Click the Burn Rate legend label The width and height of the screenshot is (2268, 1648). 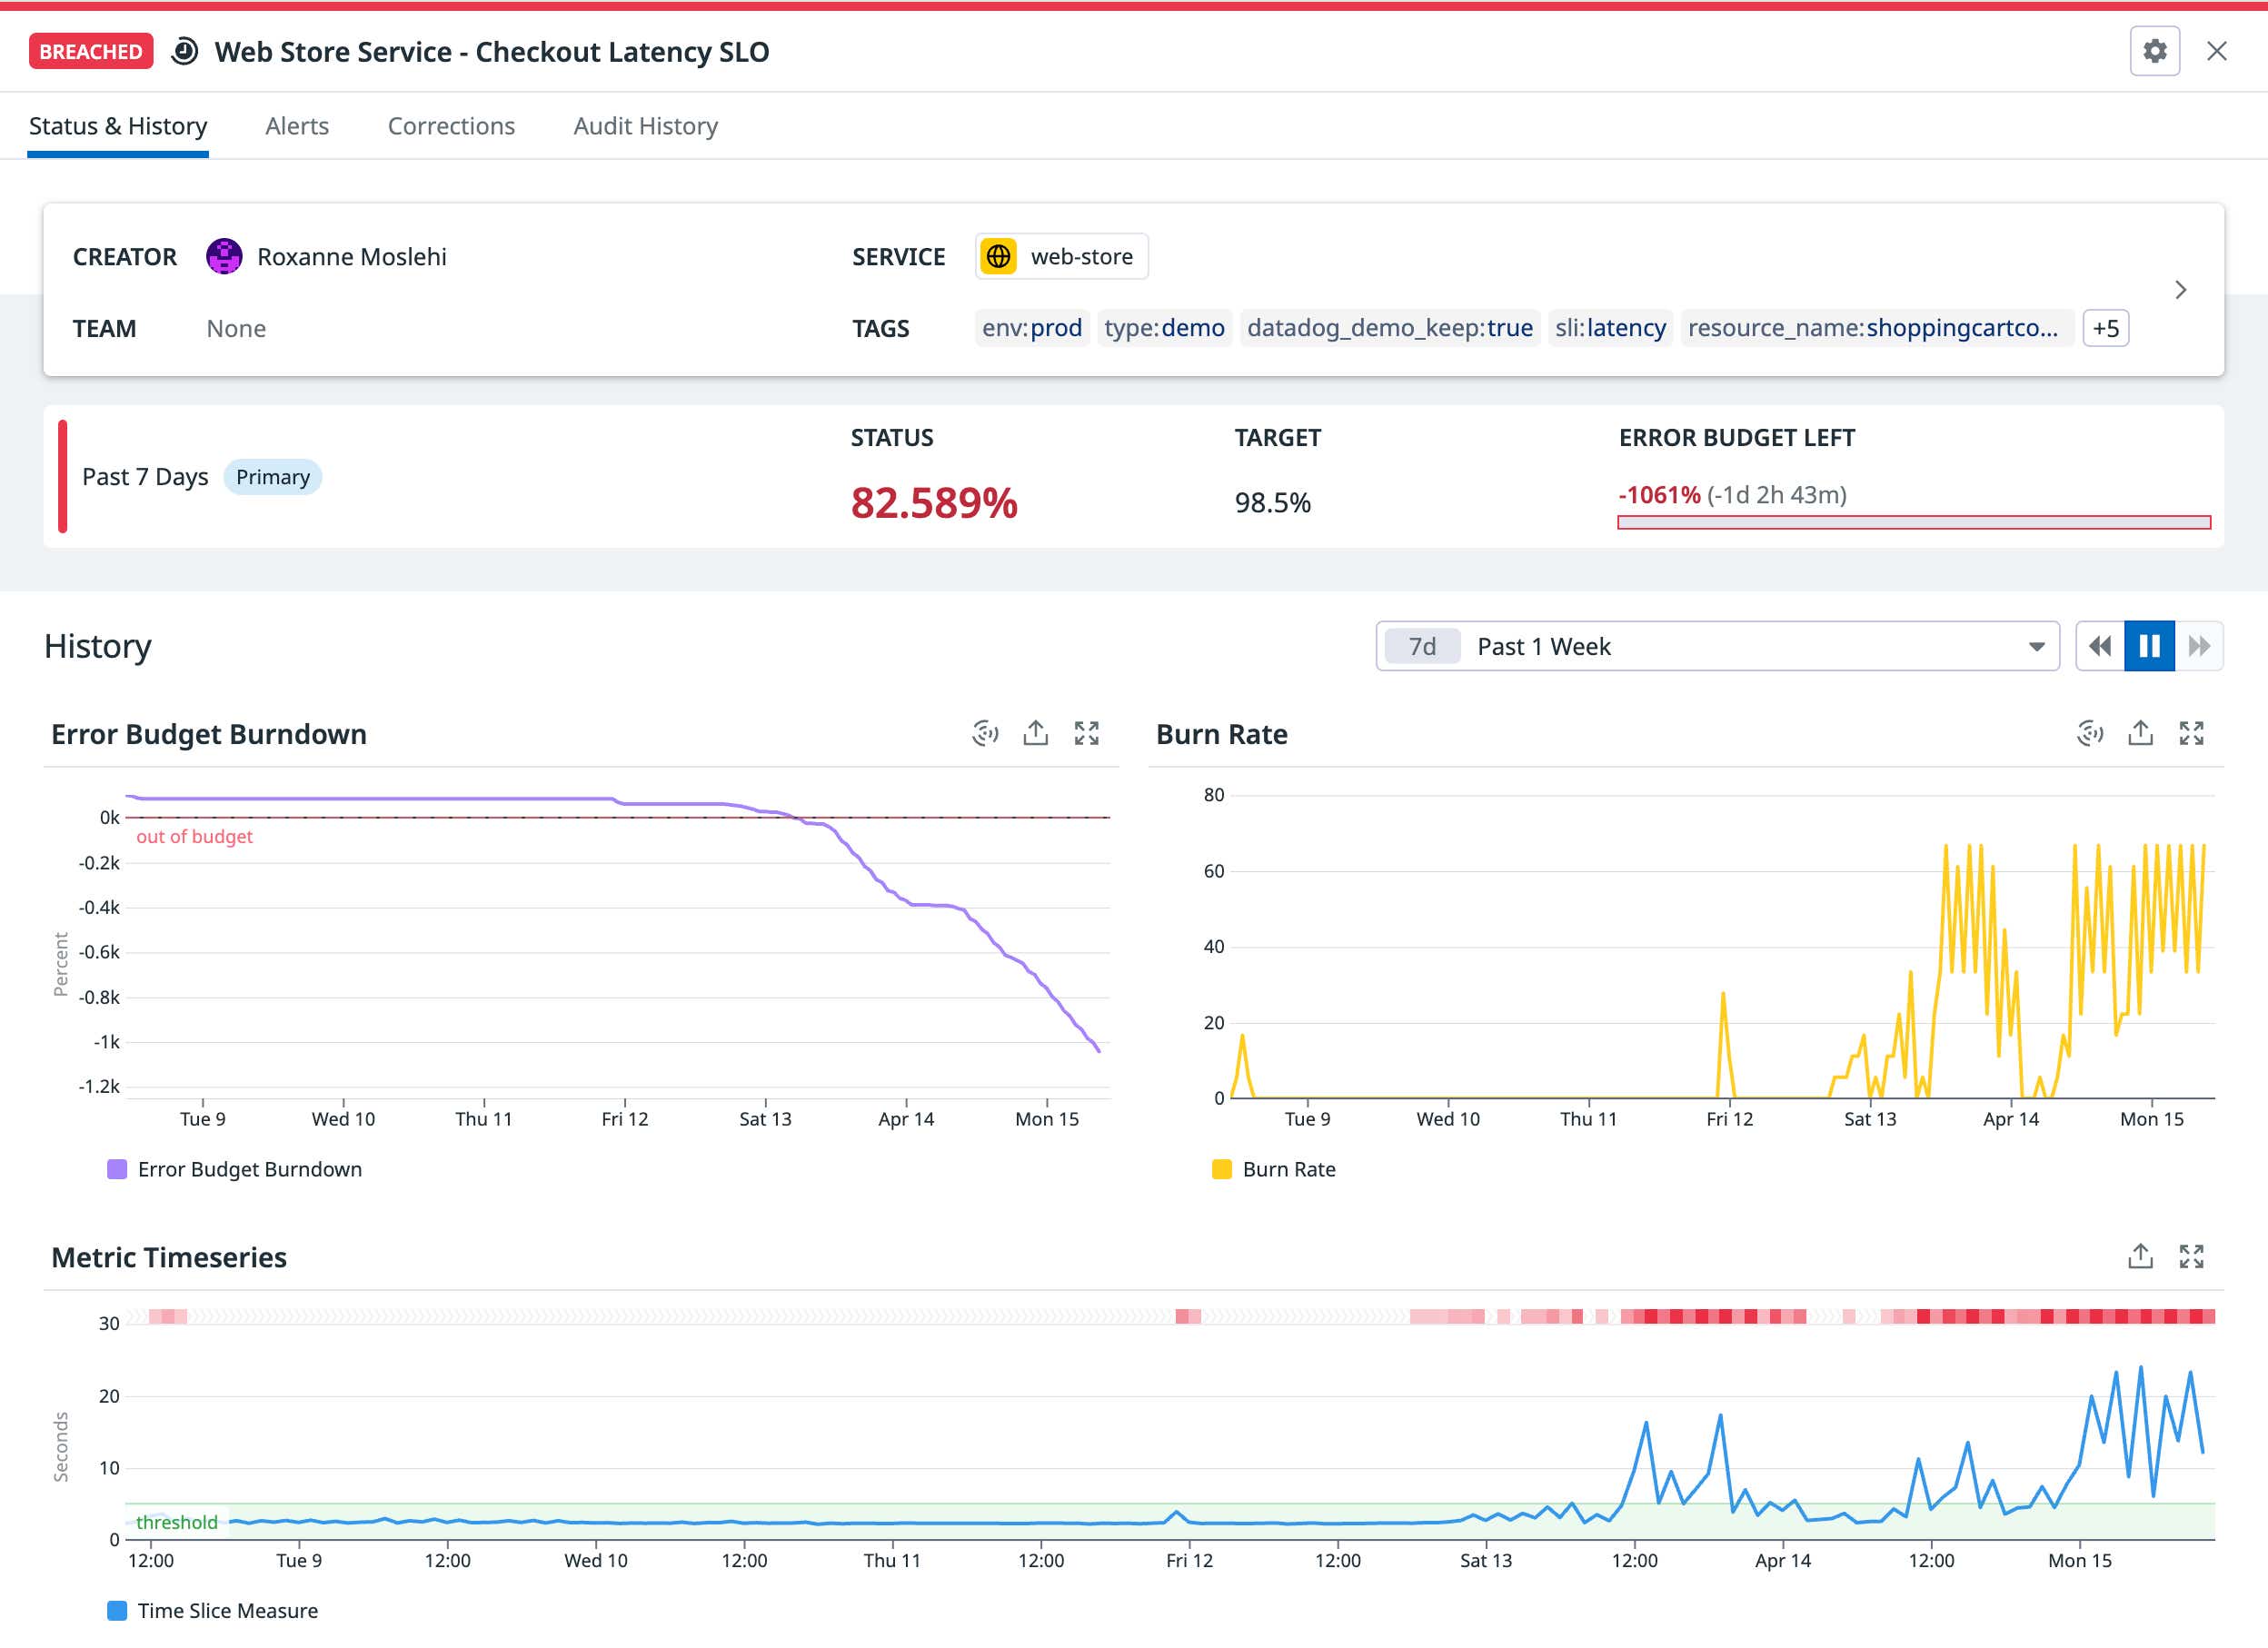[x=1289, y=1169]
